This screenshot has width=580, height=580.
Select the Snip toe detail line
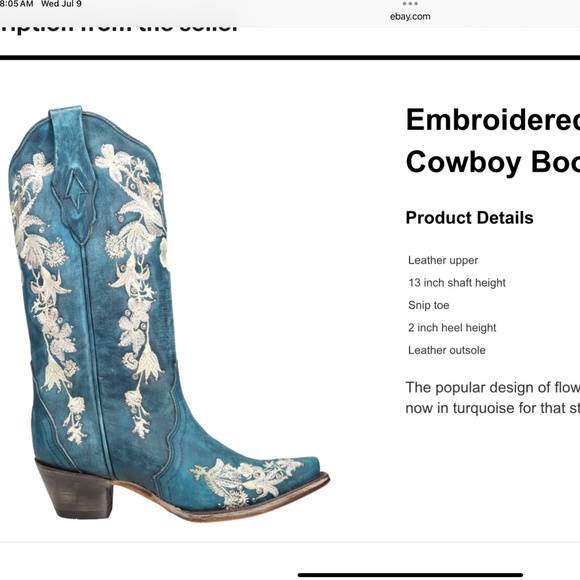428,305
